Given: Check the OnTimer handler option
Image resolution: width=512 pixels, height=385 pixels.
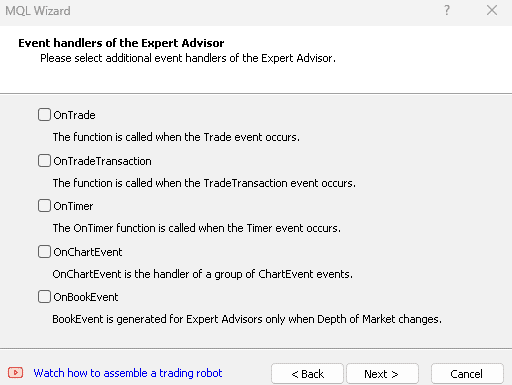Looking at the screenshot, I should (x=44, y=206).
